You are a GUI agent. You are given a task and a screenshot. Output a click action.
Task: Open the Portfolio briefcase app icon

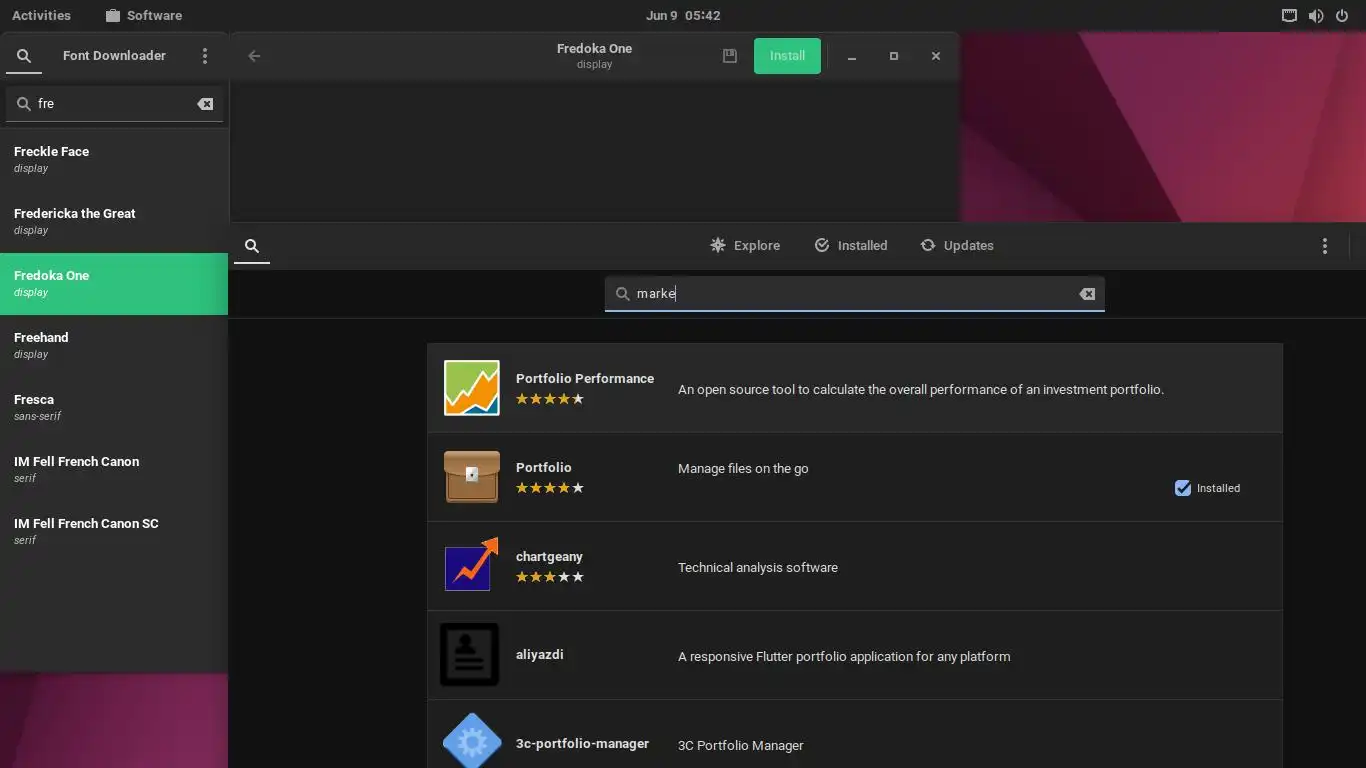[472, 477]
